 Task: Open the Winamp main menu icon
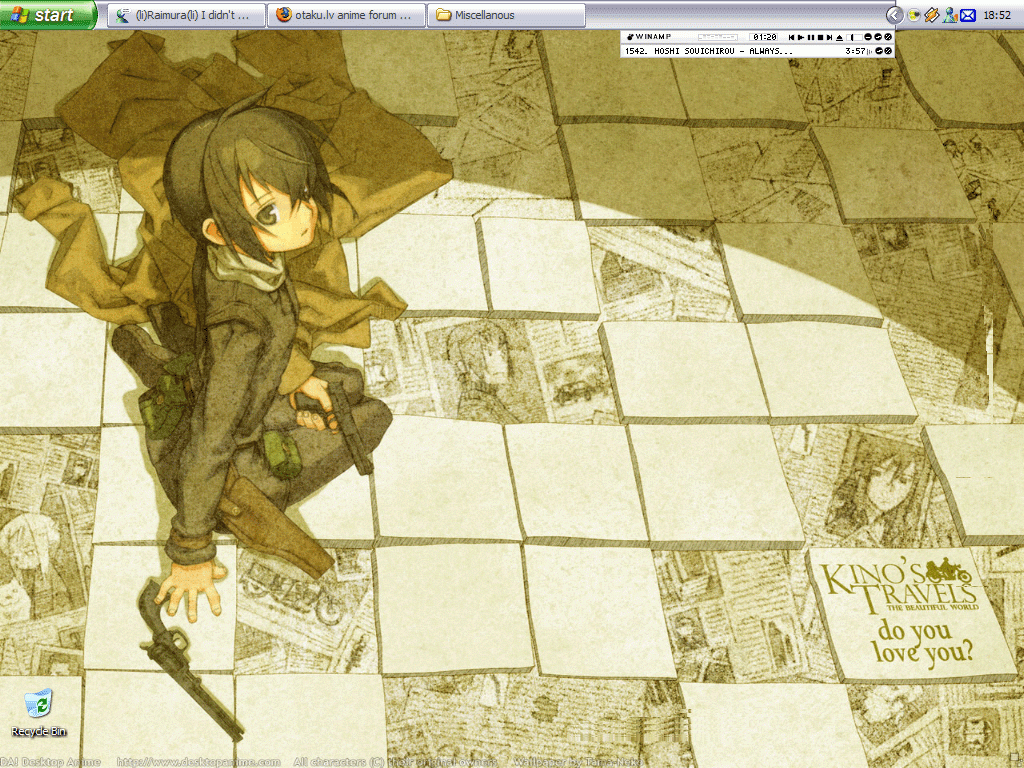click(x=630, y=37)
